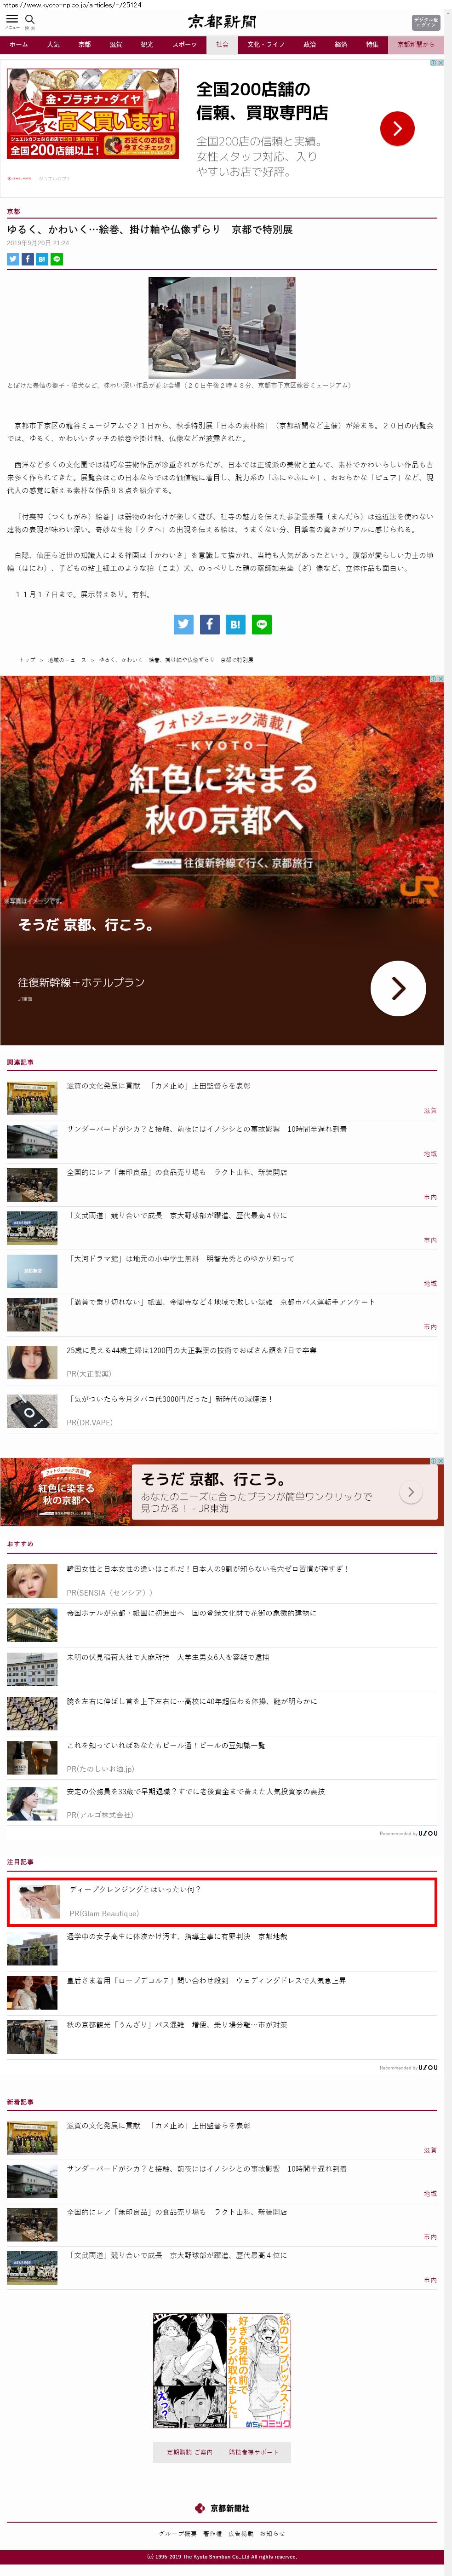
Task: Click the white circle arrow on the JR ad
Action: tap(398, 988)
